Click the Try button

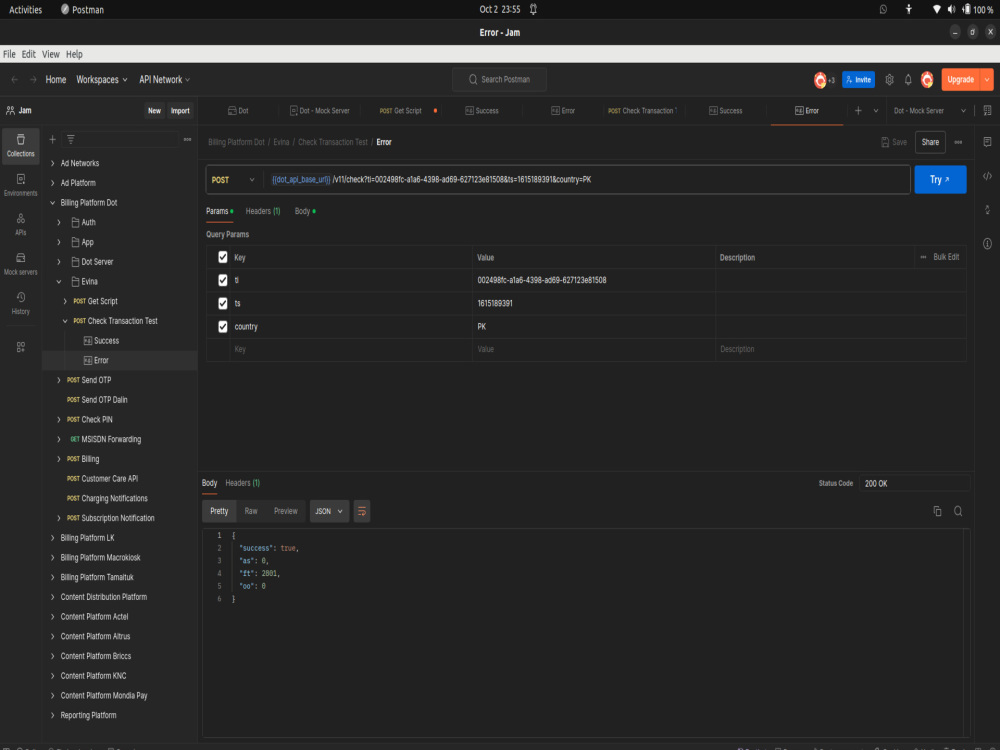[x=940, y=180]
